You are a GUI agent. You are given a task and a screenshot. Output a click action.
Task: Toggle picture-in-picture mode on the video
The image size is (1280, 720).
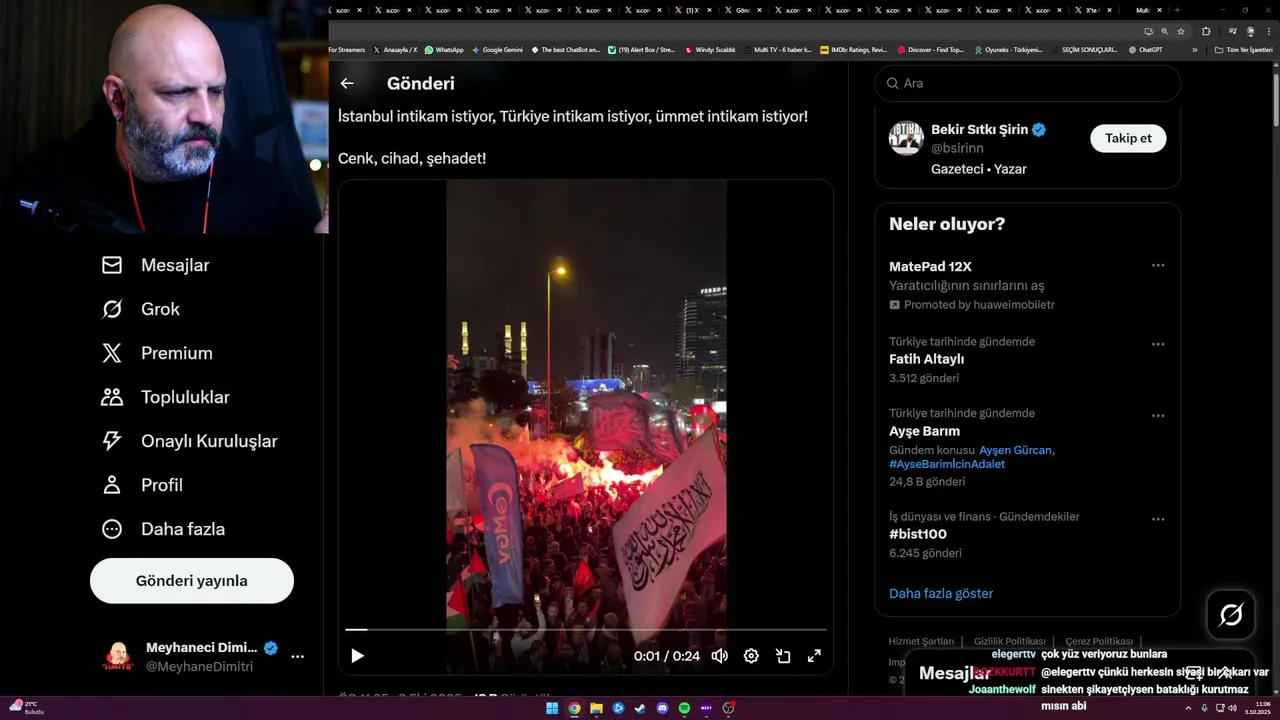pyautogui.click(x=783, y=656)
